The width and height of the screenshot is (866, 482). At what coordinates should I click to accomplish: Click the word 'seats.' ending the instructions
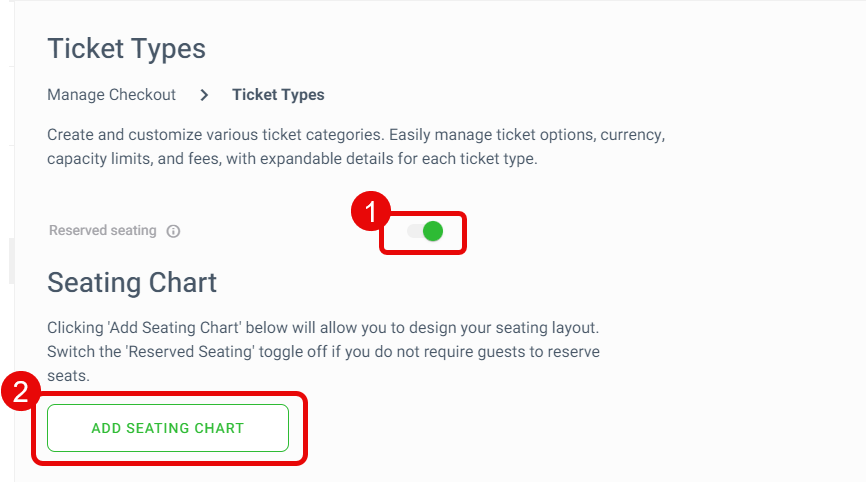[68, 376]
